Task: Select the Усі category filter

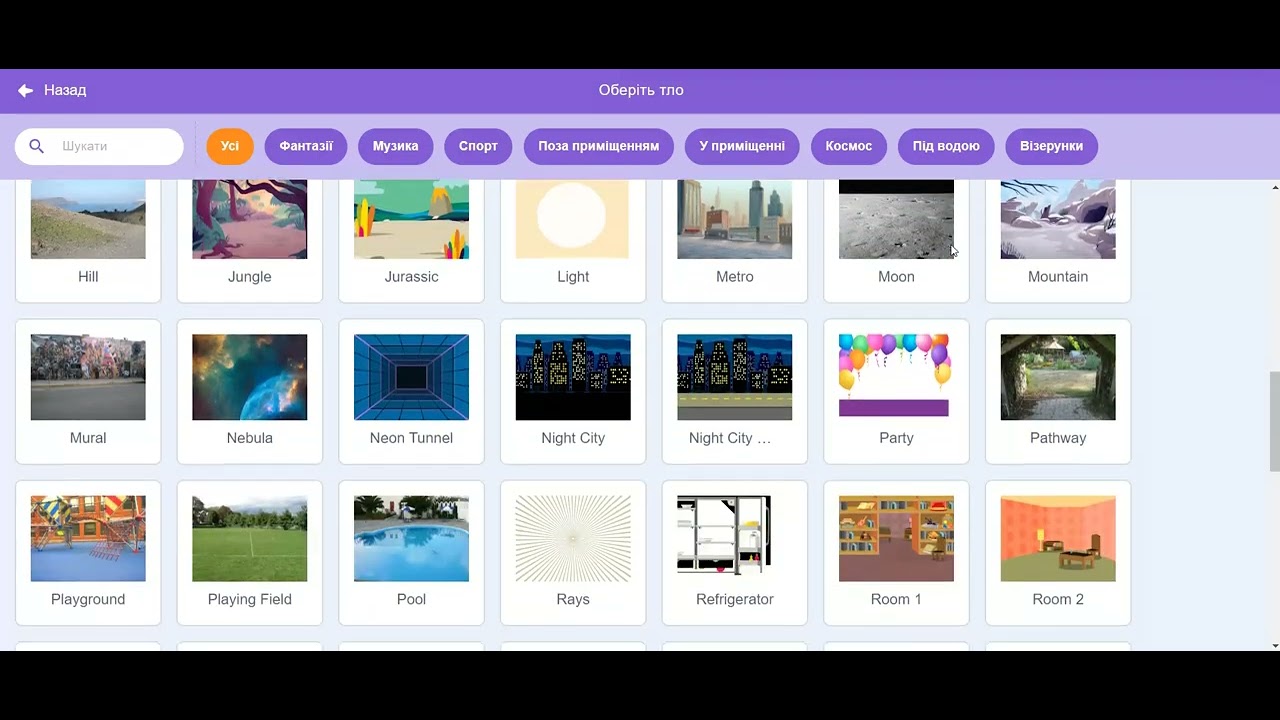Action: tap(230, 146)
